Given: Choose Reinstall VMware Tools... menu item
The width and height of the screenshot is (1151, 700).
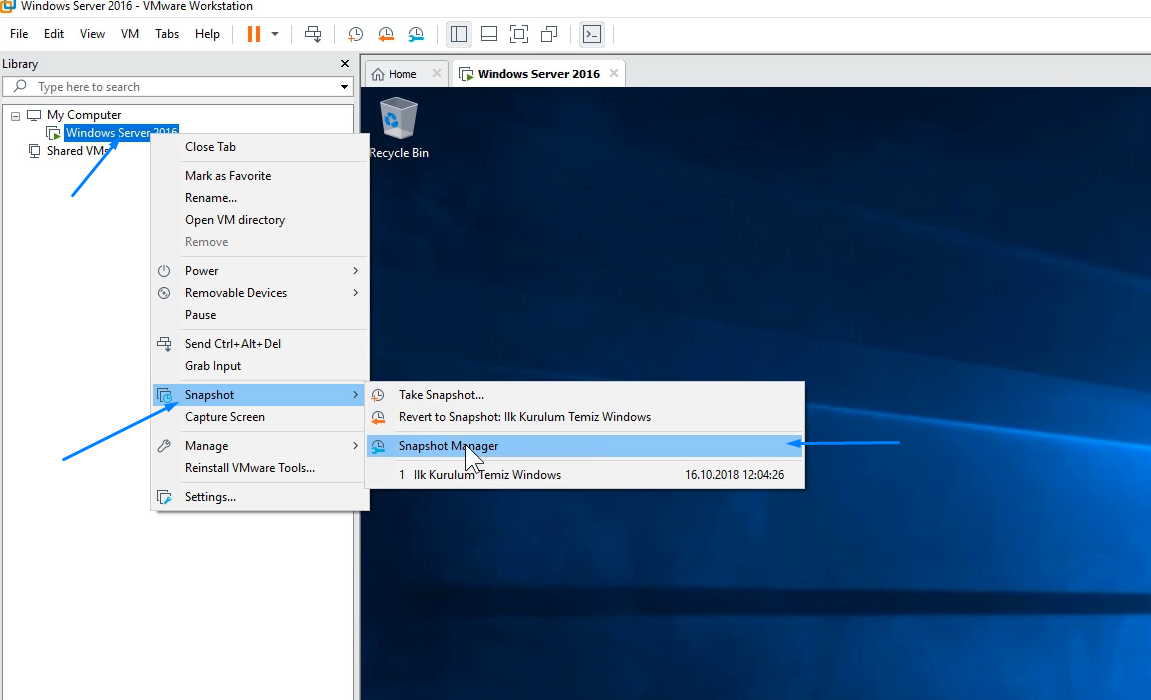Looking at the screenshot, I should [x=260, y=468].
